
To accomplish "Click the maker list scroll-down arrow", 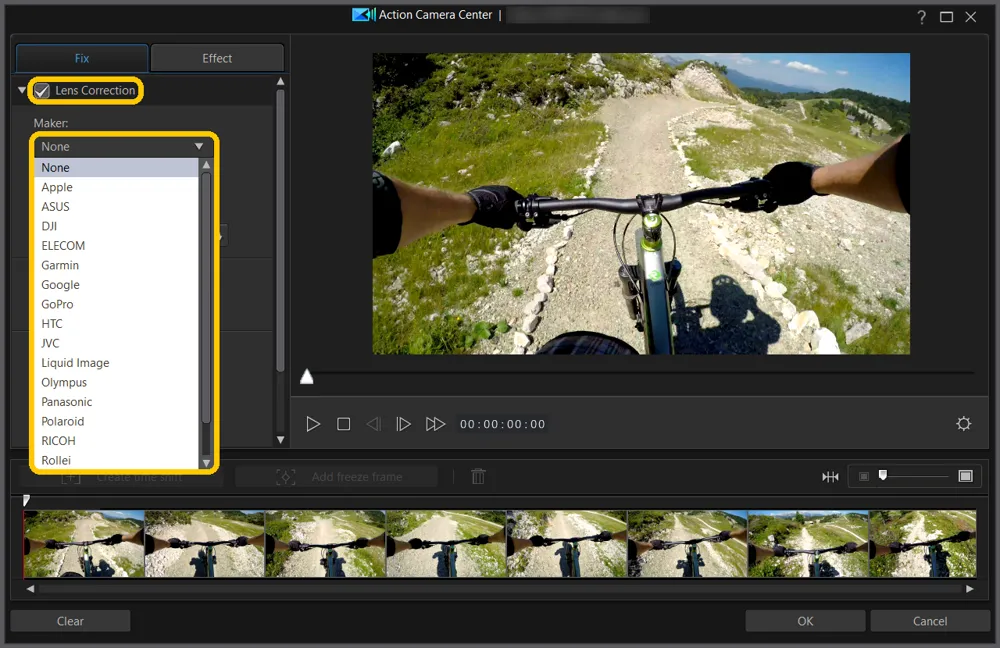I will pos(206,462).
